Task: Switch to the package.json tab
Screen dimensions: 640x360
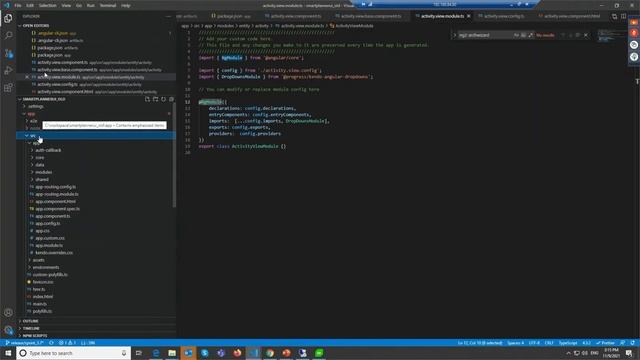Action: click(231, 16)
